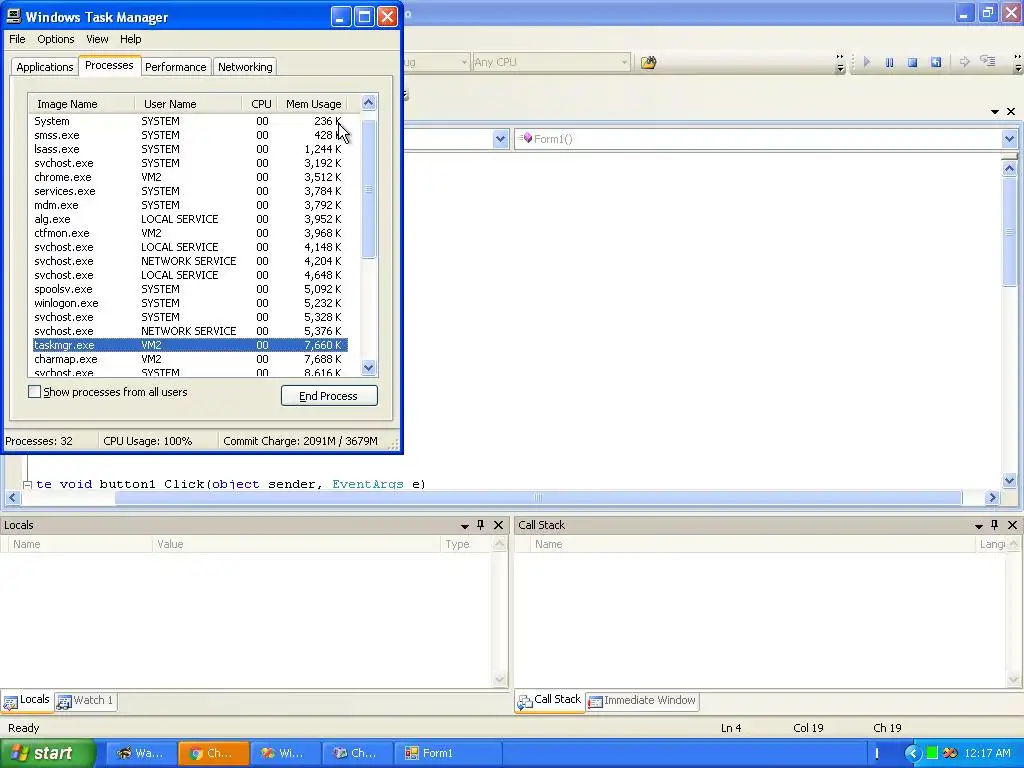
Task: Click the Show Next Statement arrow icon
Action: [964, 62]
